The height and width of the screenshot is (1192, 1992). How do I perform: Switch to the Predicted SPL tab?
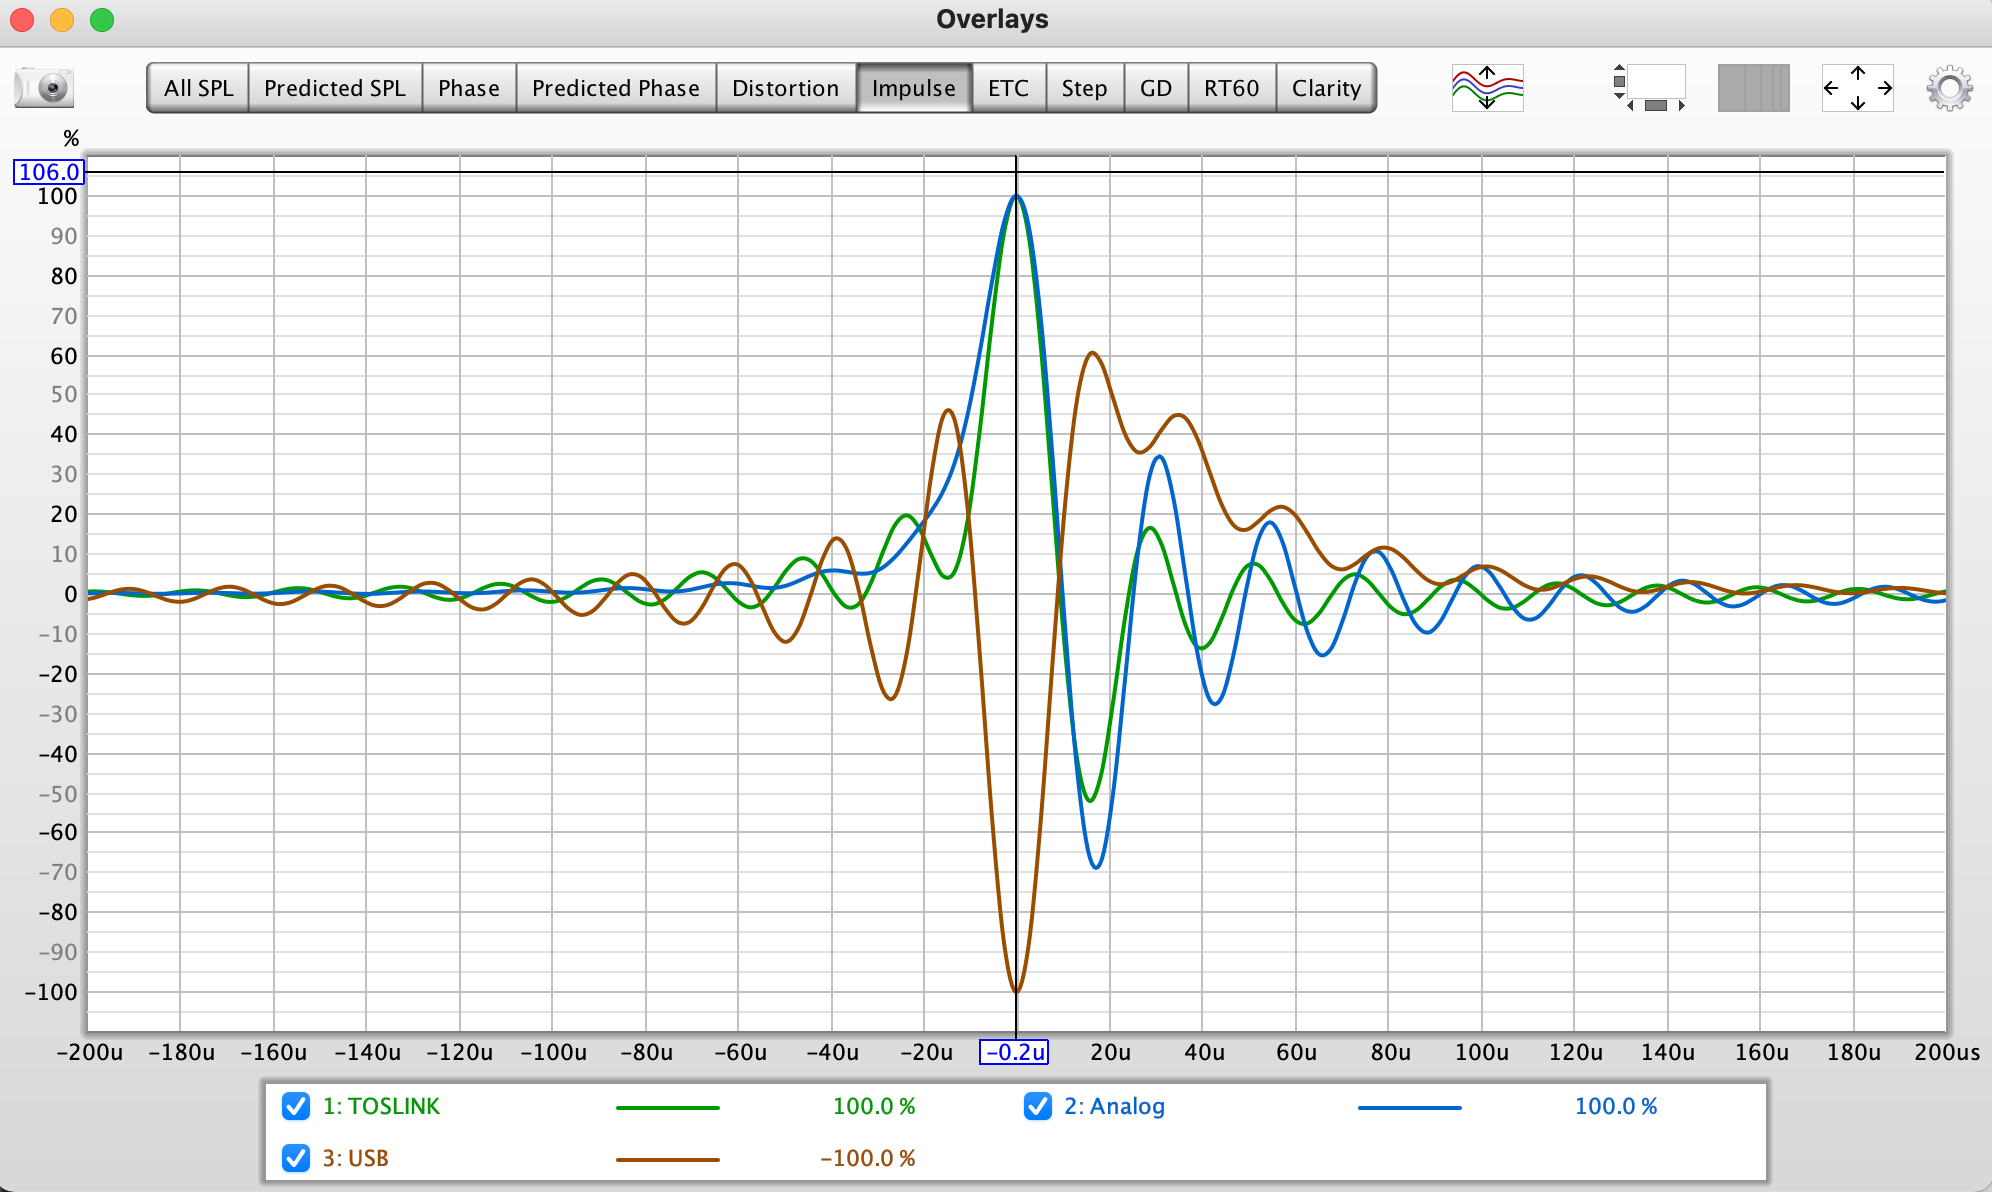coord(335,88)
